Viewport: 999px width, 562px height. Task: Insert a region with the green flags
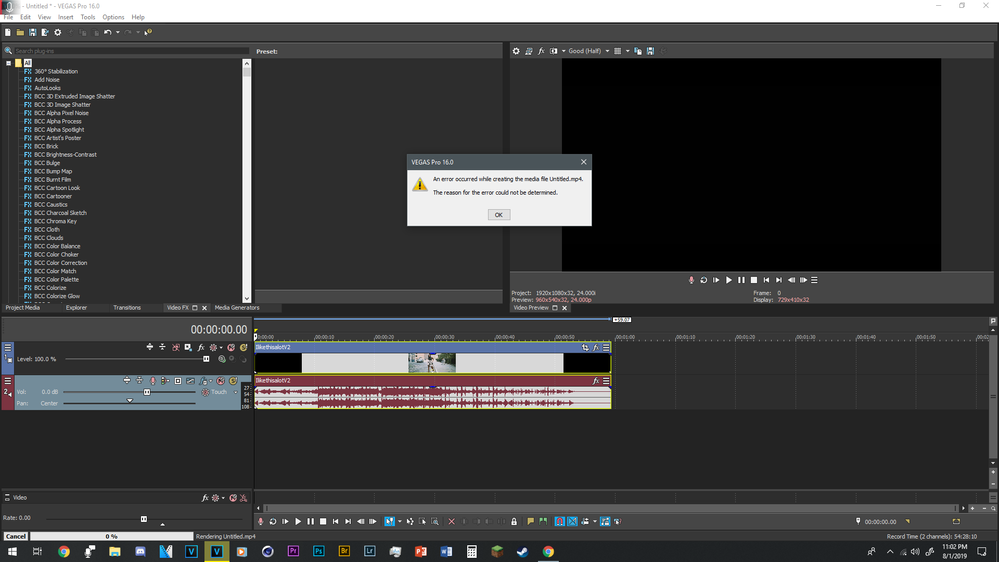coord(543,522)
